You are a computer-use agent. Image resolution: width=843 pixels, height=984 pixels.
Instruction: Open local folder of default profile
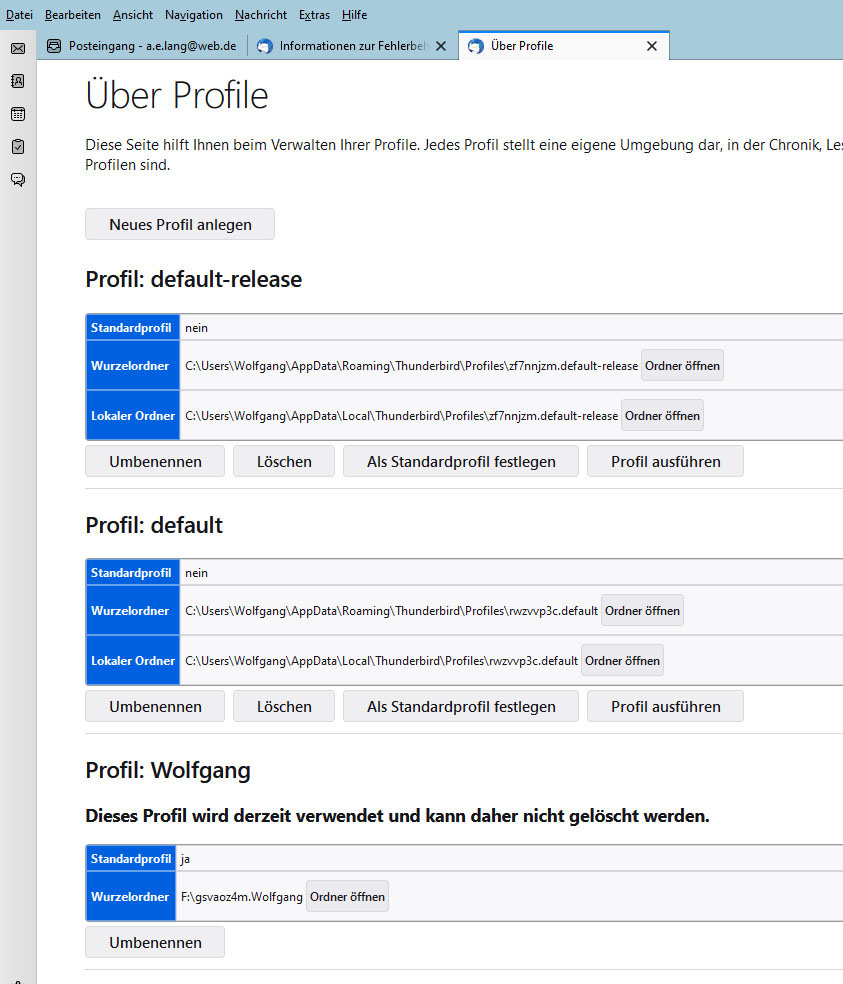622,661
